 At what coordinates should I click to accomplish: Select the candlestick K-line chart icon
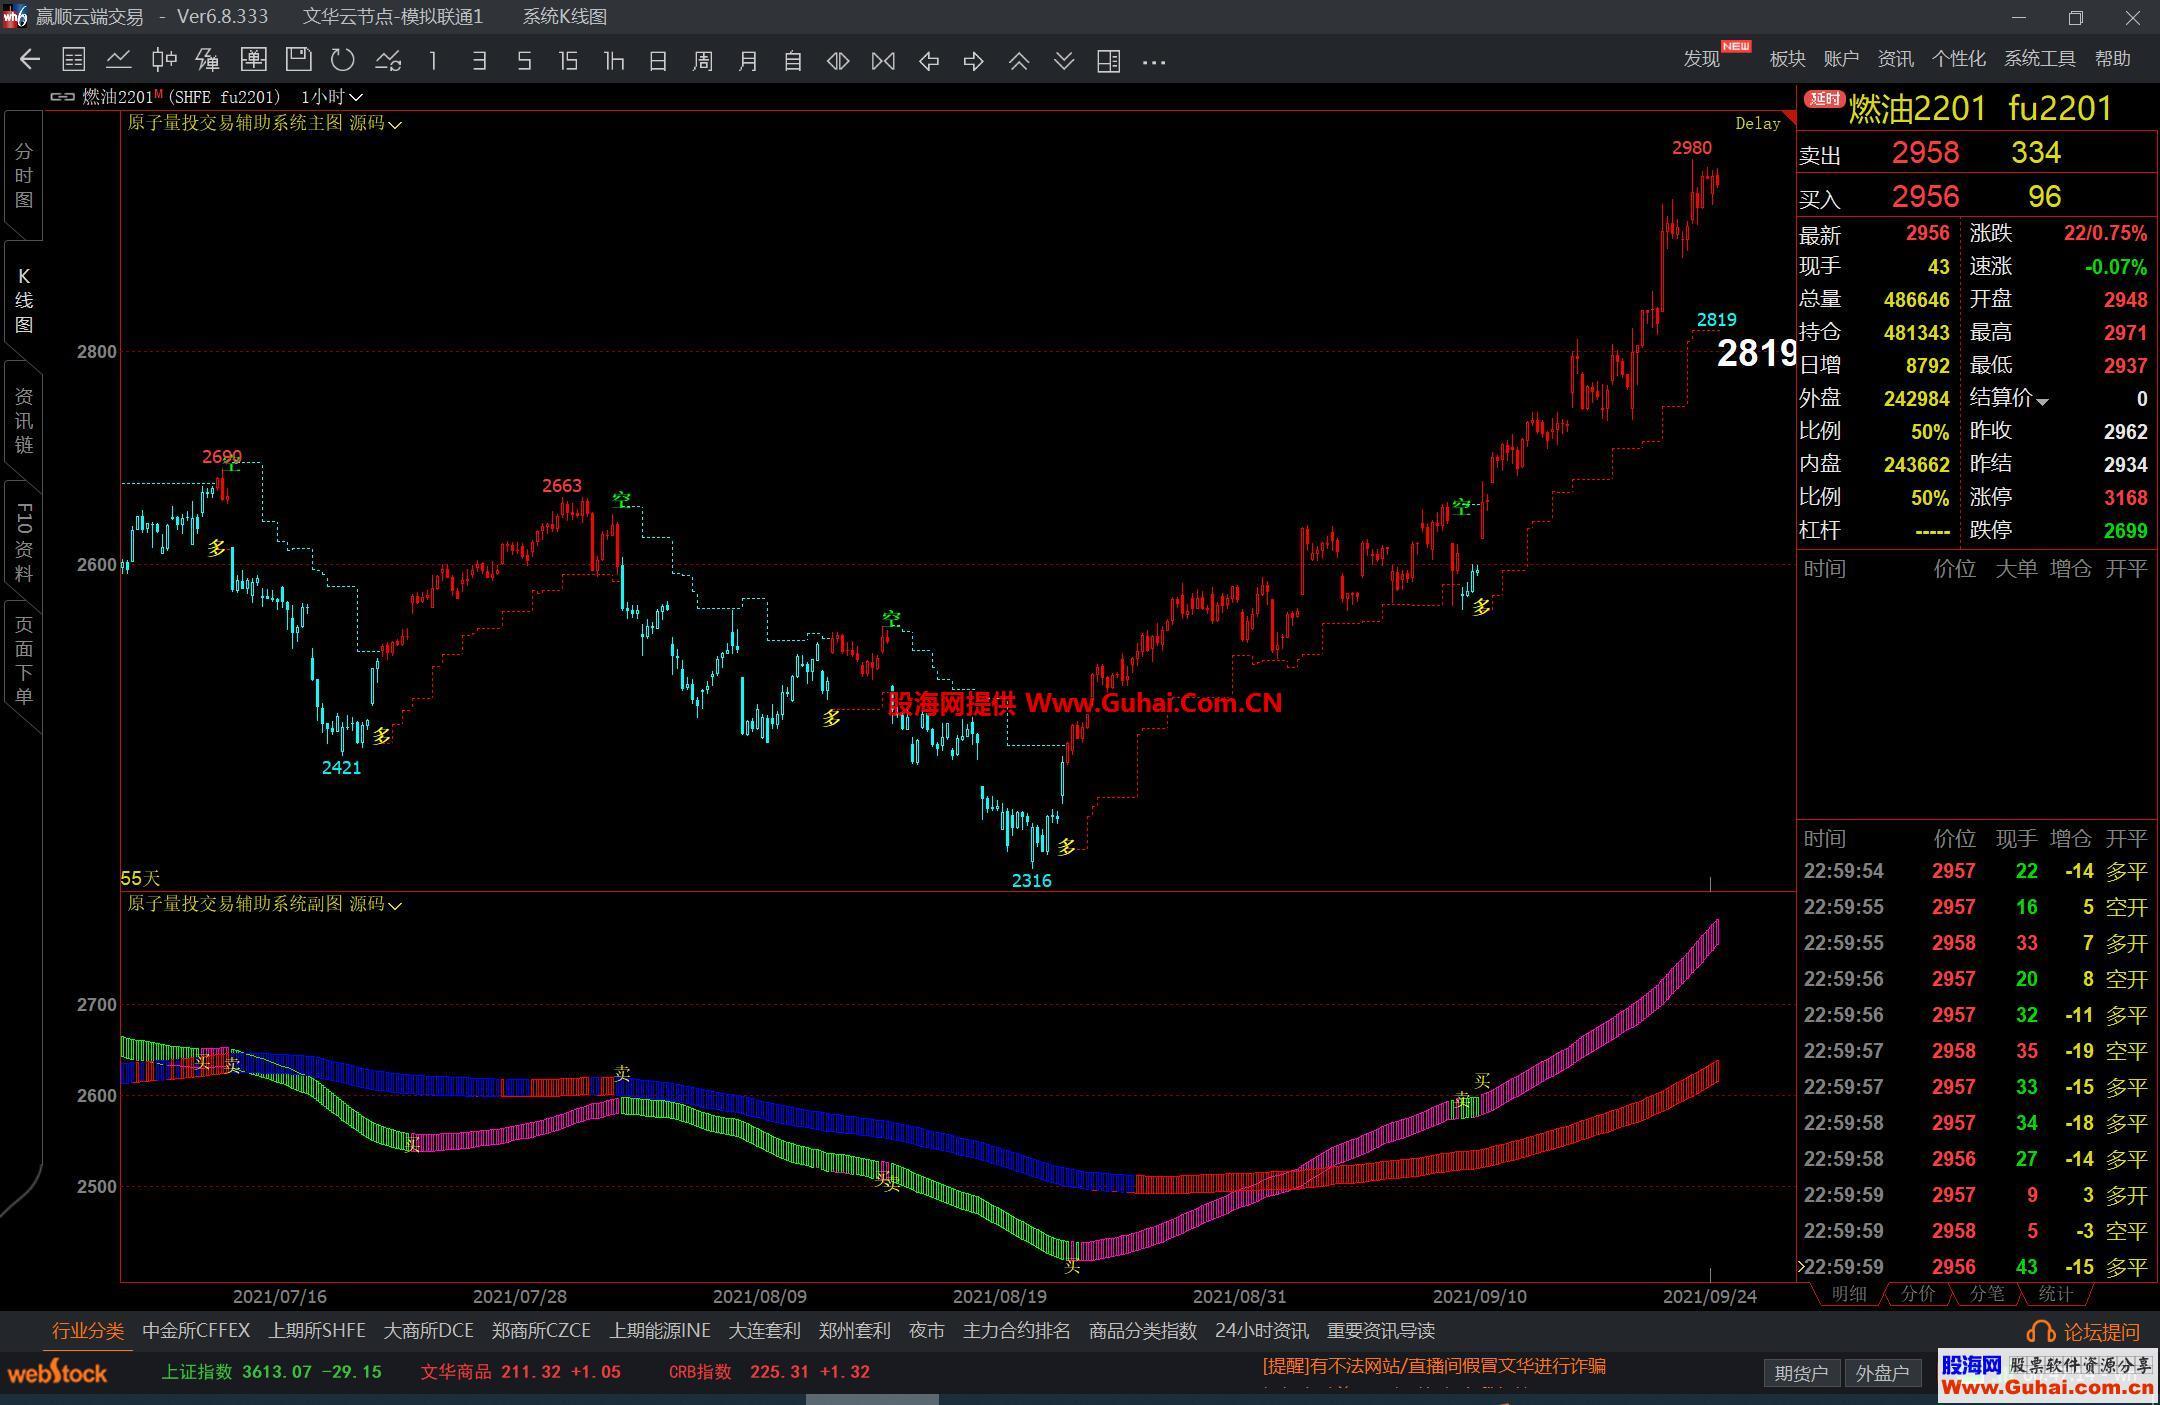[163, 61]
